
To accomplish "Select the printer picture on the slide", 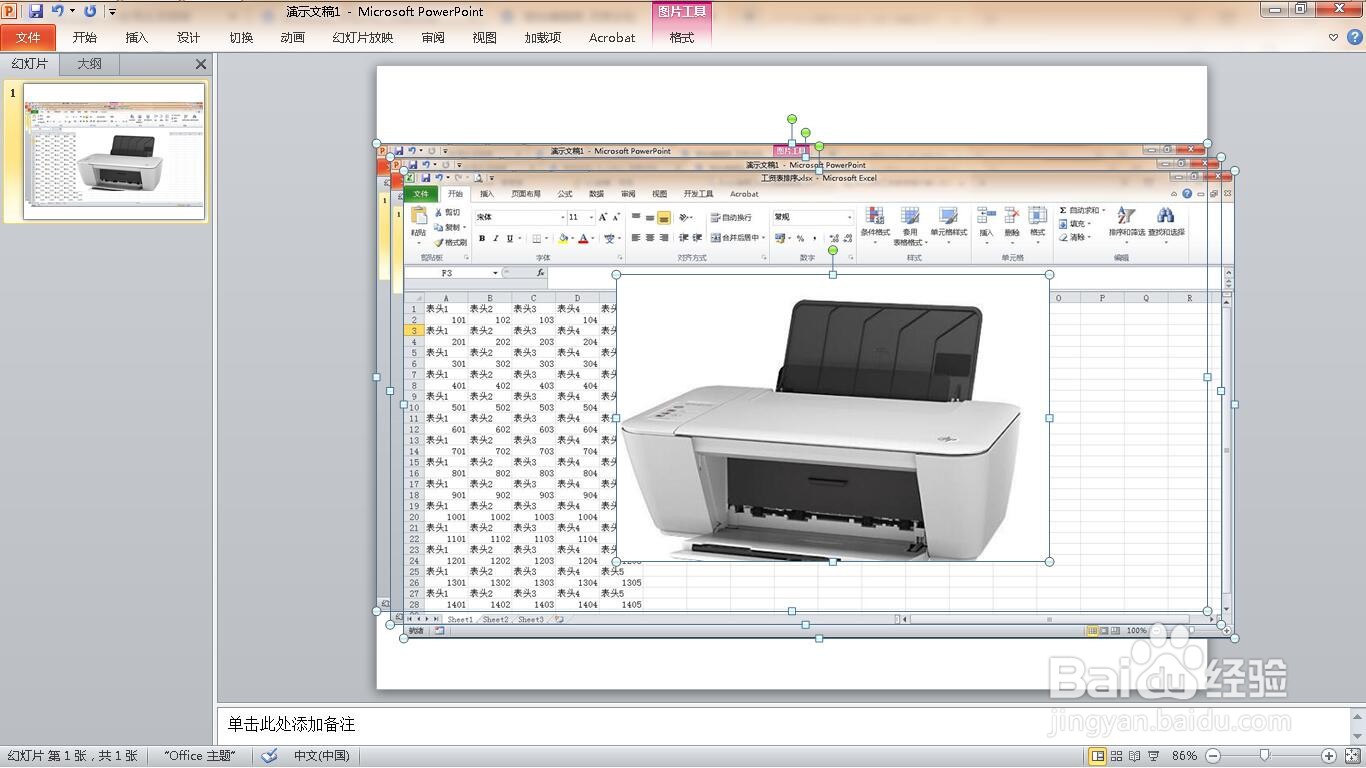I will [x=832, y=418].
